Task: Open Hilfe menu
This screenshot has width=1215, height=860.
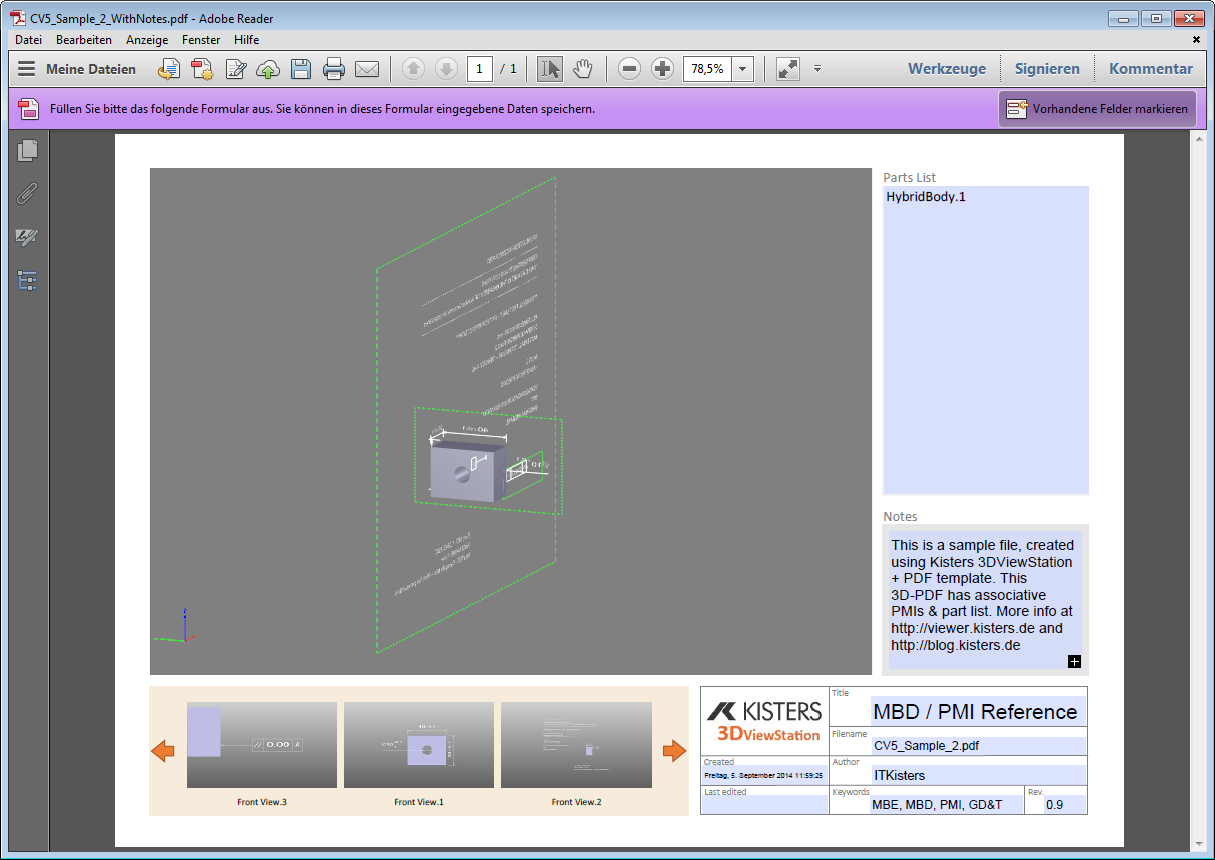Action: [x=246, y=40]
